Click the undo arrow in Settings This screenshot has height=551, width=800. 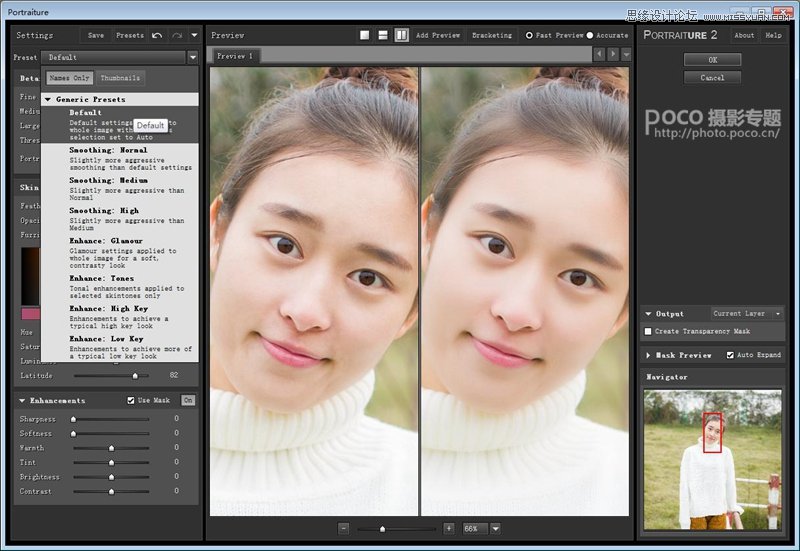tap(157, 35)
